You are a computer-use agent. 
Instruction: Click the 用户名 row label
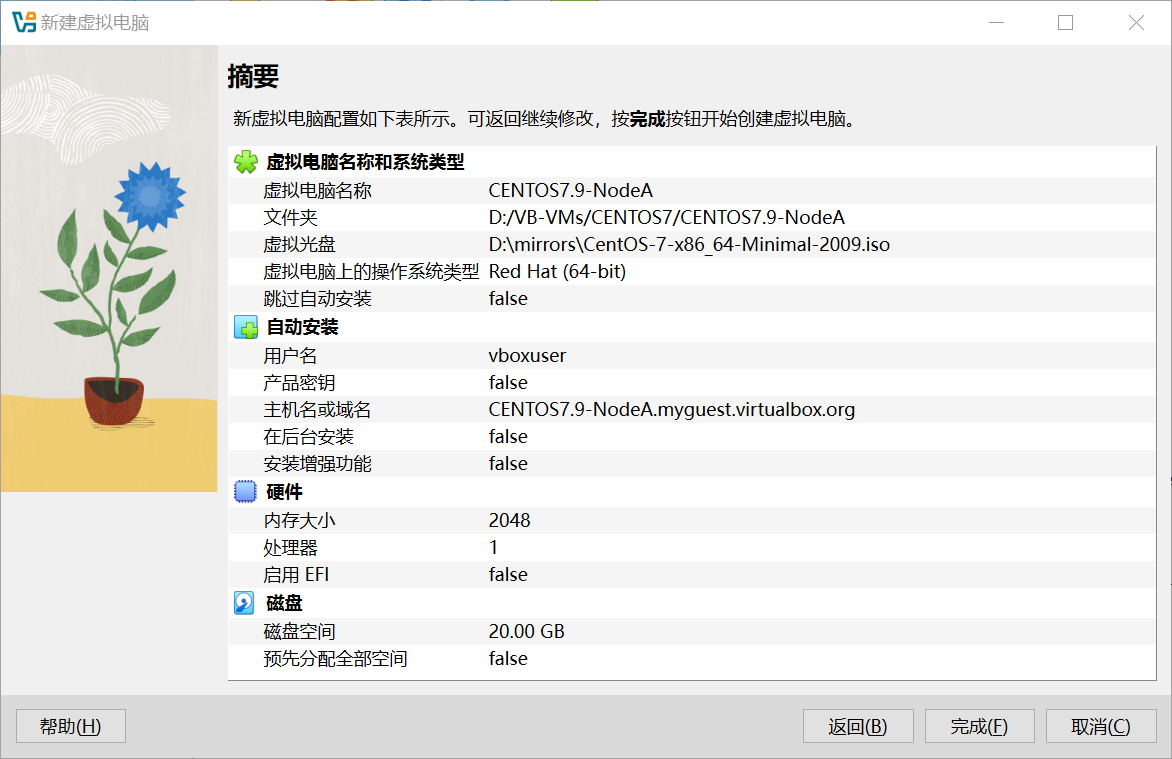(x=291, y=356)
